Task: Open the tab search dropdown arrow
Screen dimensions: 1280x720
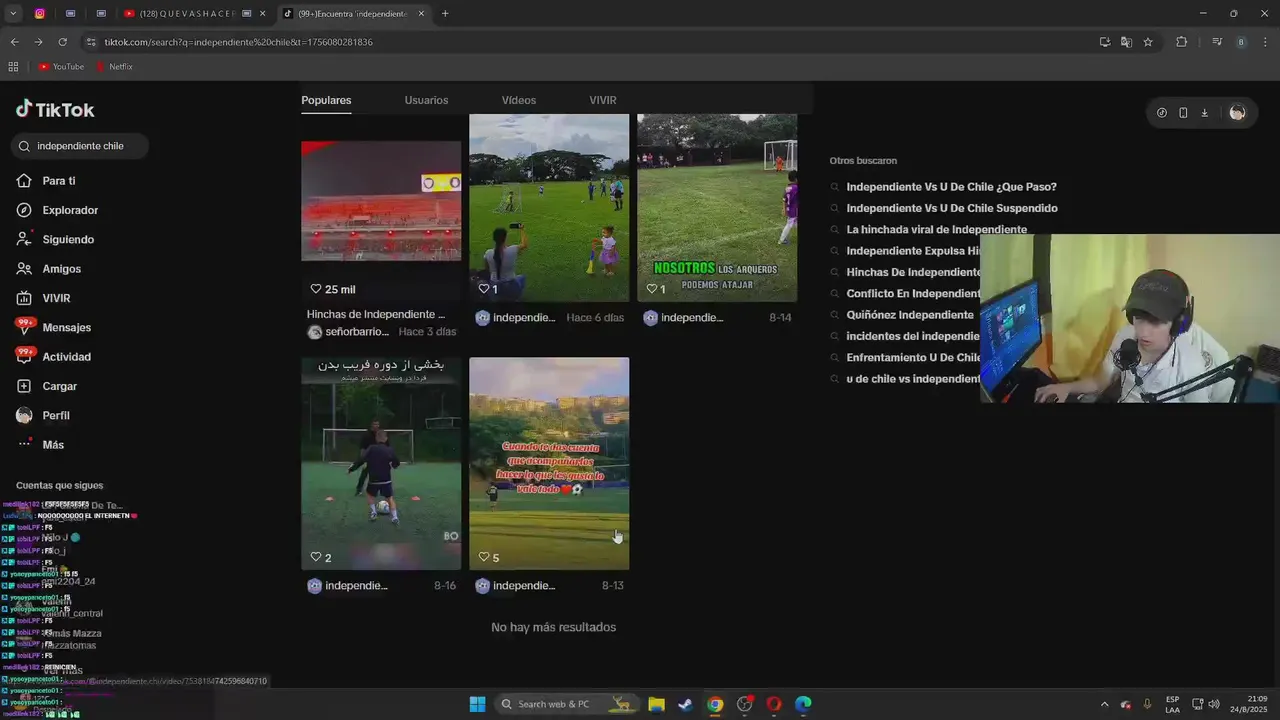Action: click(13, 14)
